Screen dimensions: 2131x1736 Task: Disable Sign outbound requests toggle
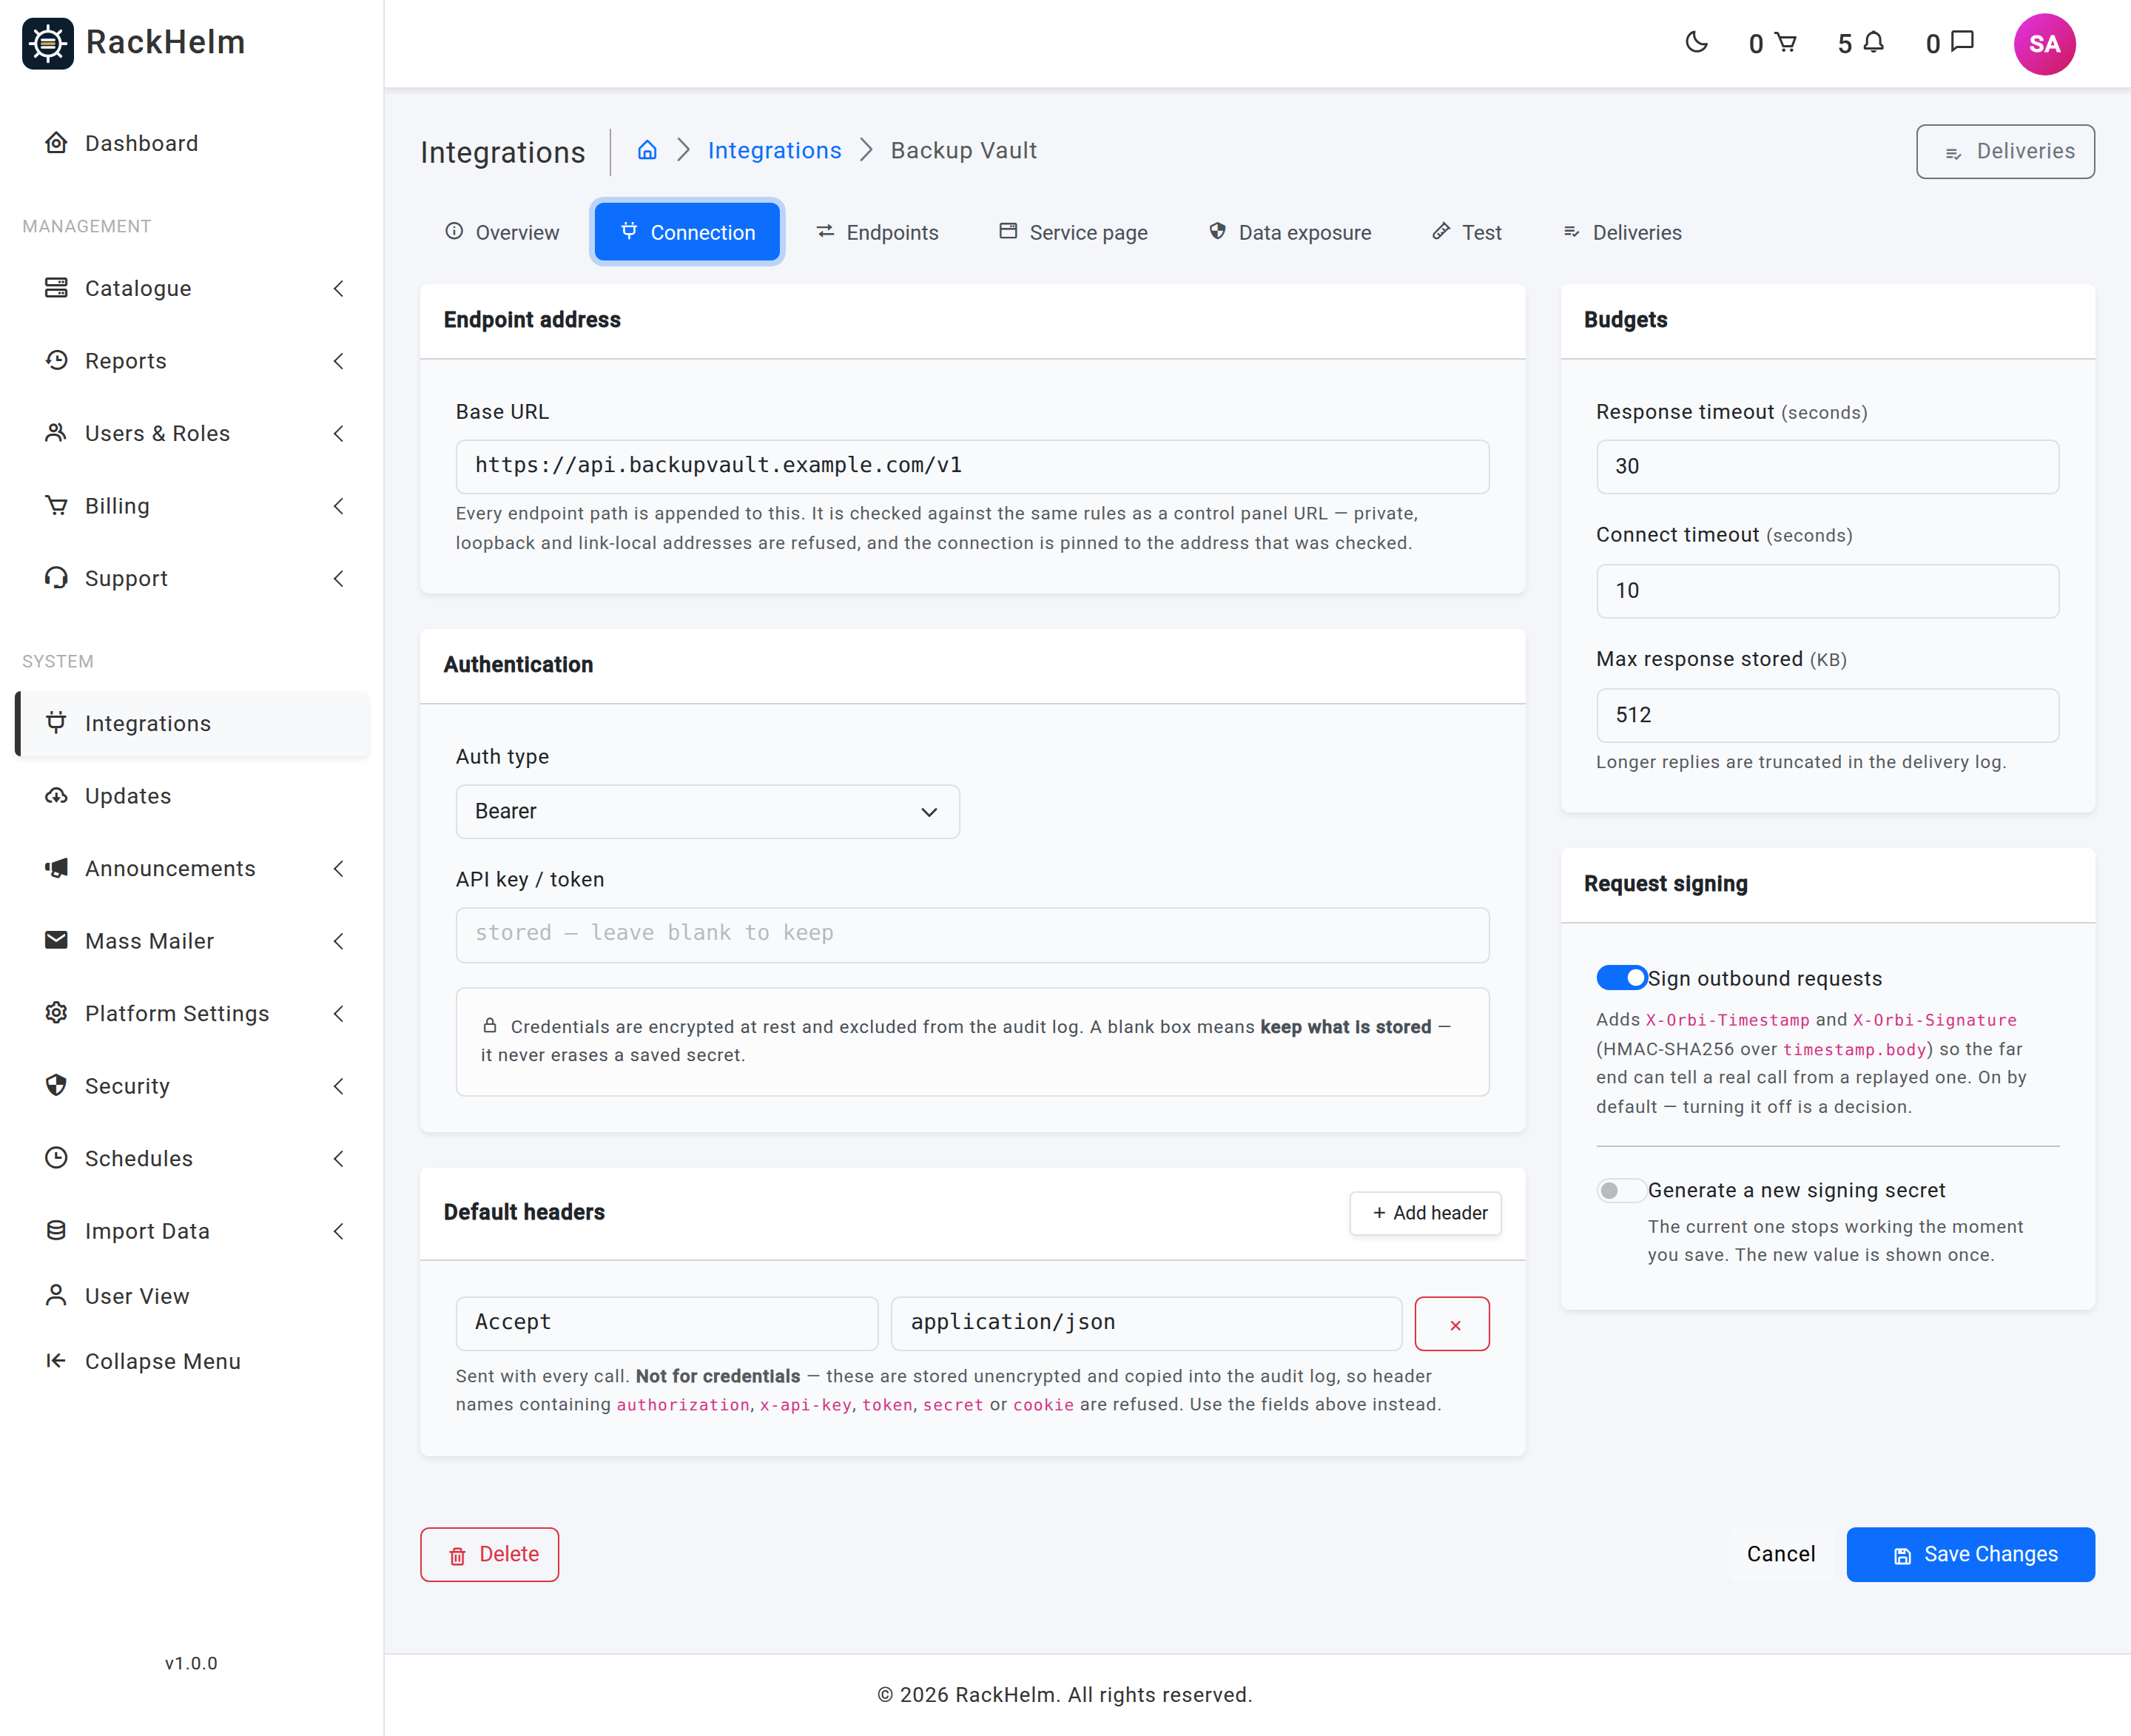(x=1620, y=978)
